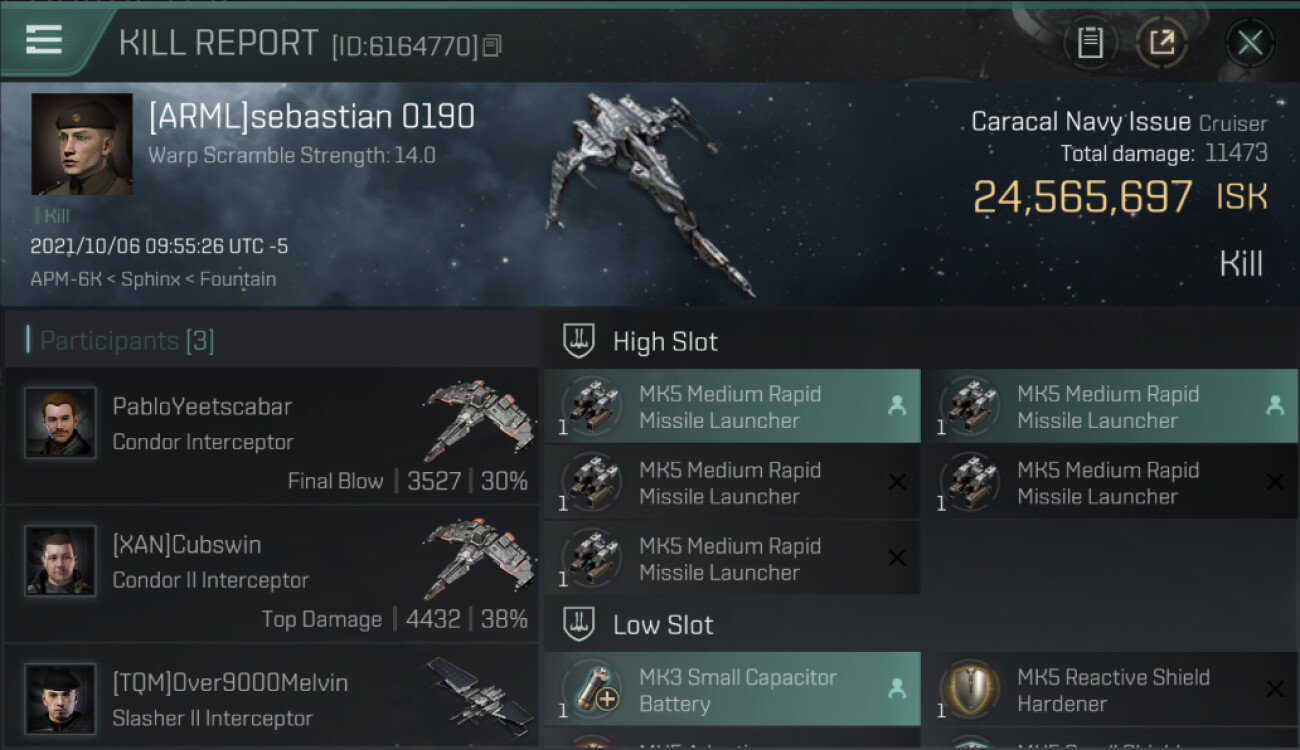Click the clipboard notes icon
Viewport: 1300px width, 750px height.
pos(1090,43)
